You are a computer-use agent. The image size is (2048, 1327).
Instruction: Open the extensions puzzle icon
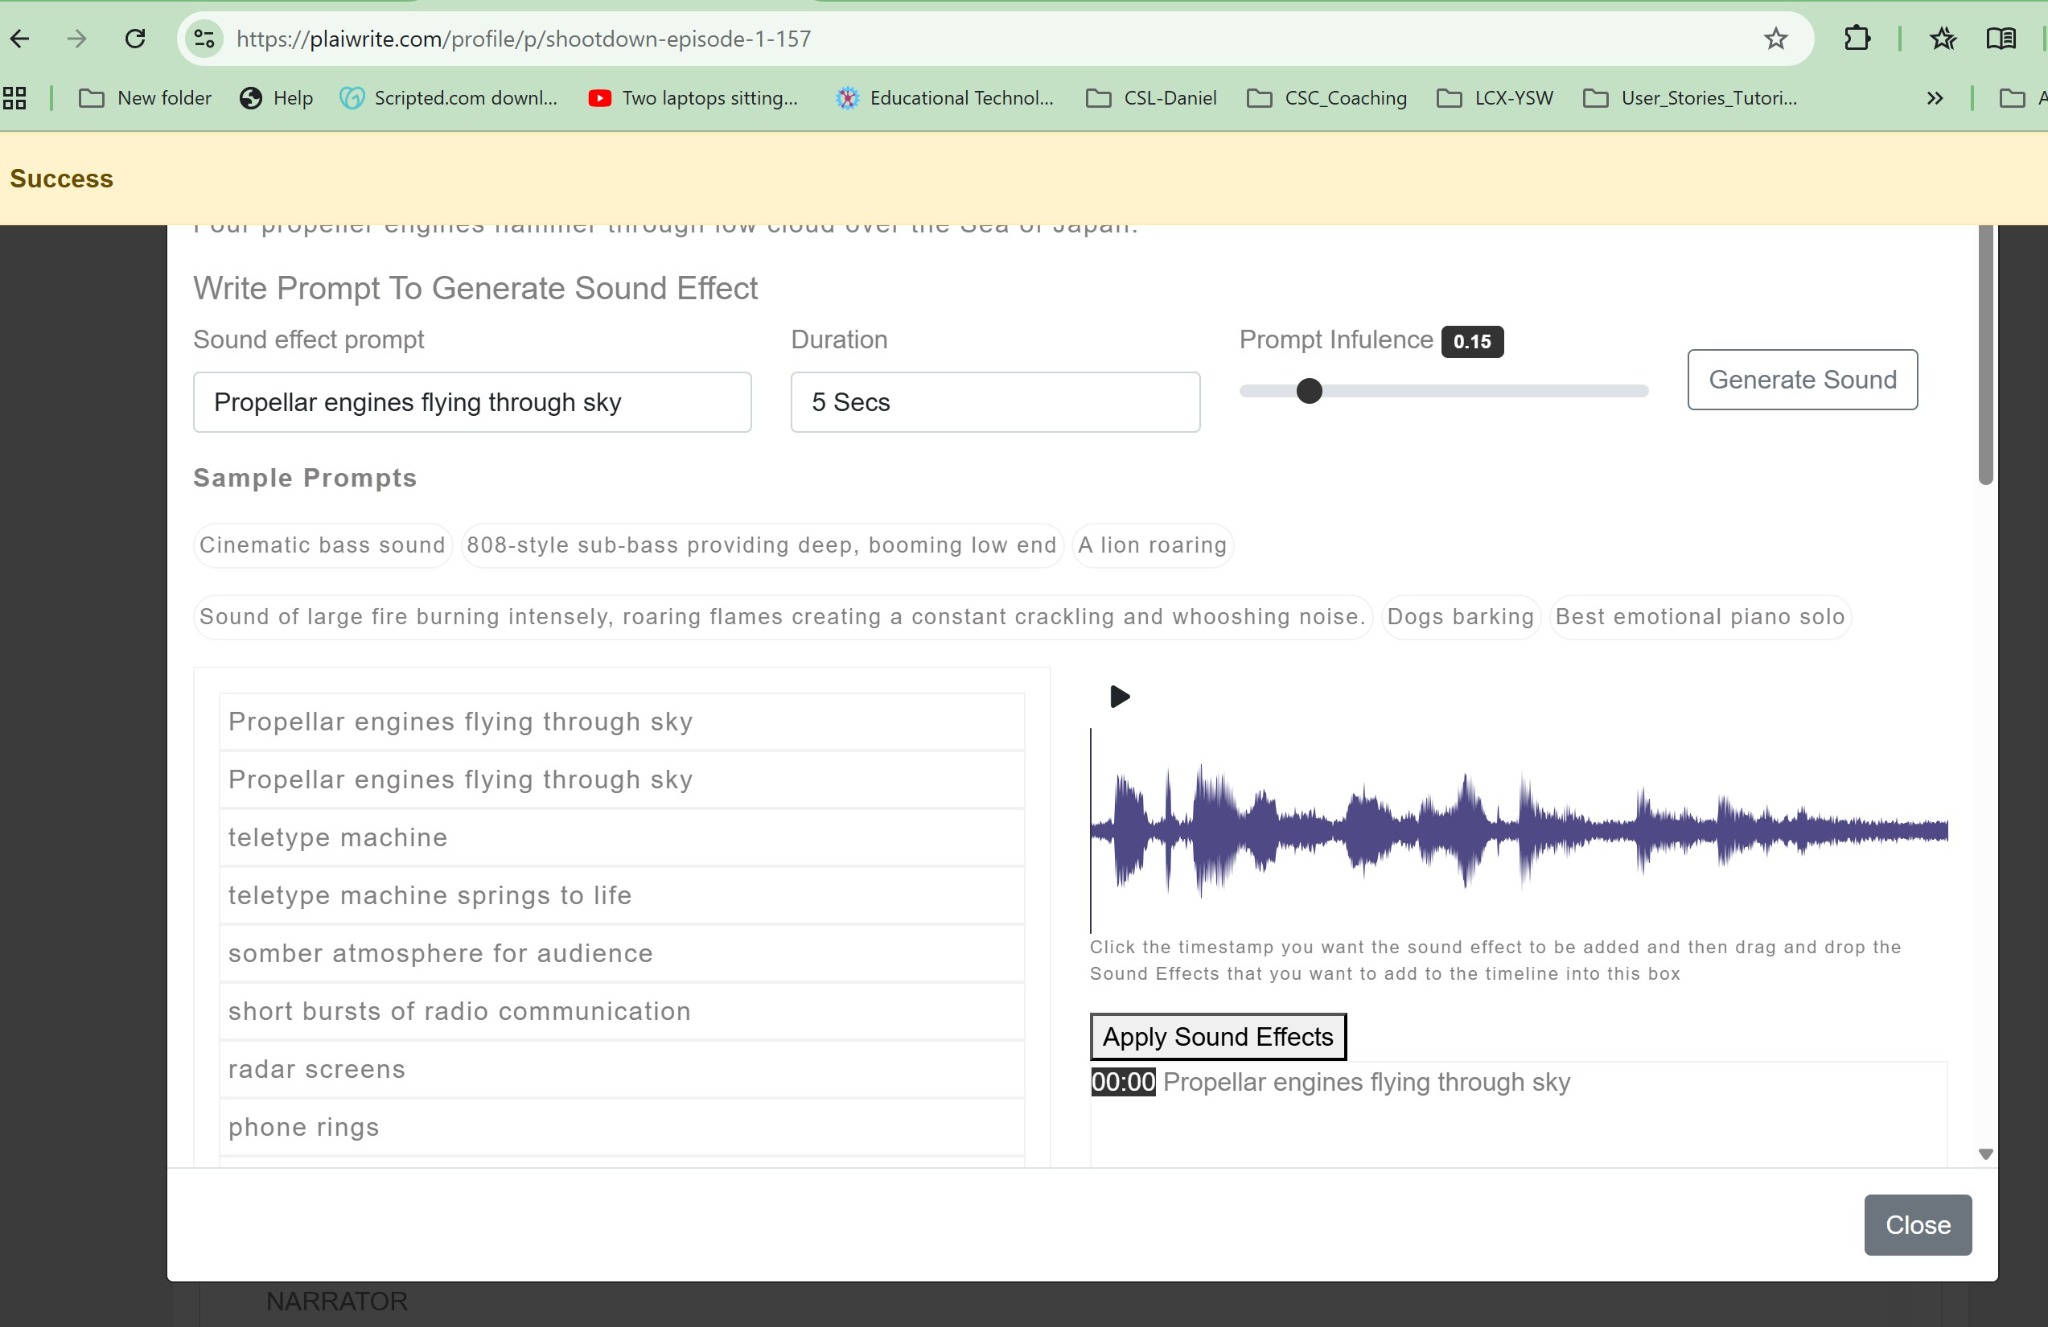[x=1857, y=39]
